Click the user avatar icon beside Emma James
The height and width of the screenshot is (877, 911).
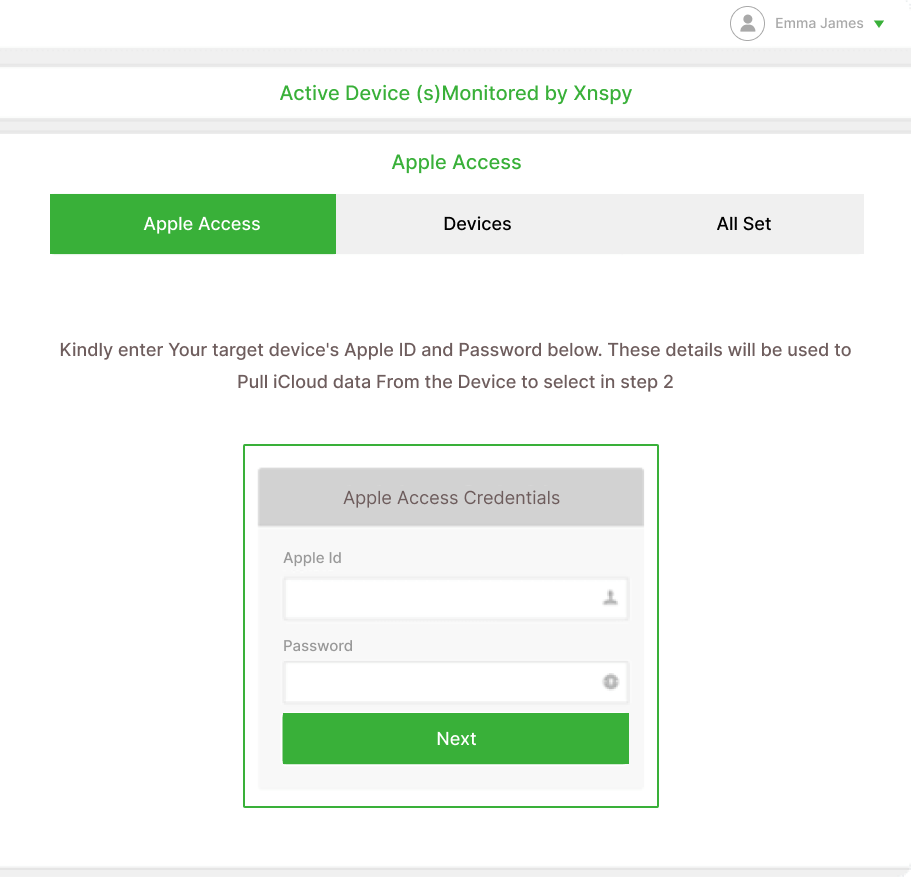tap(747, 24)
